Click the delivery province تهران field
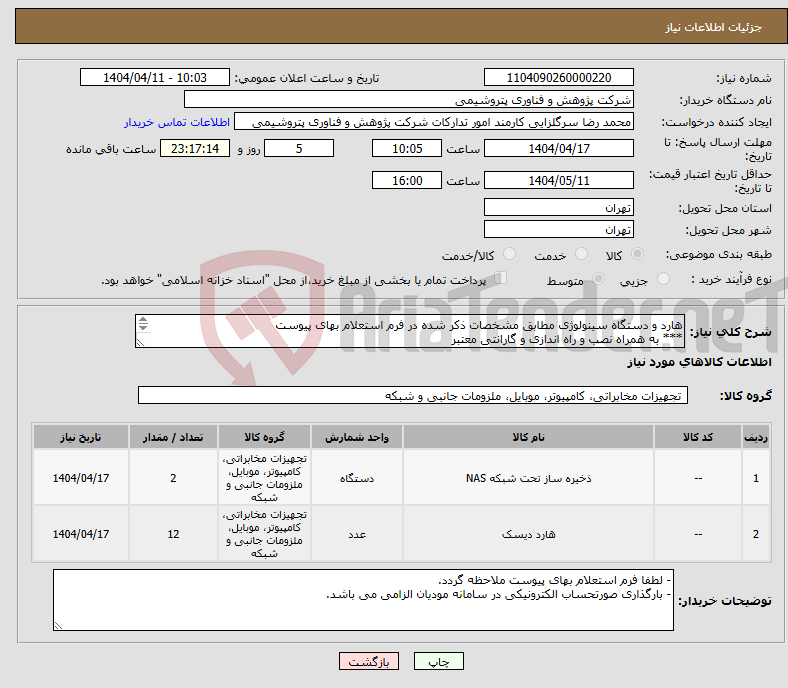The image size is (788, 688). click(x=558, y=208)
